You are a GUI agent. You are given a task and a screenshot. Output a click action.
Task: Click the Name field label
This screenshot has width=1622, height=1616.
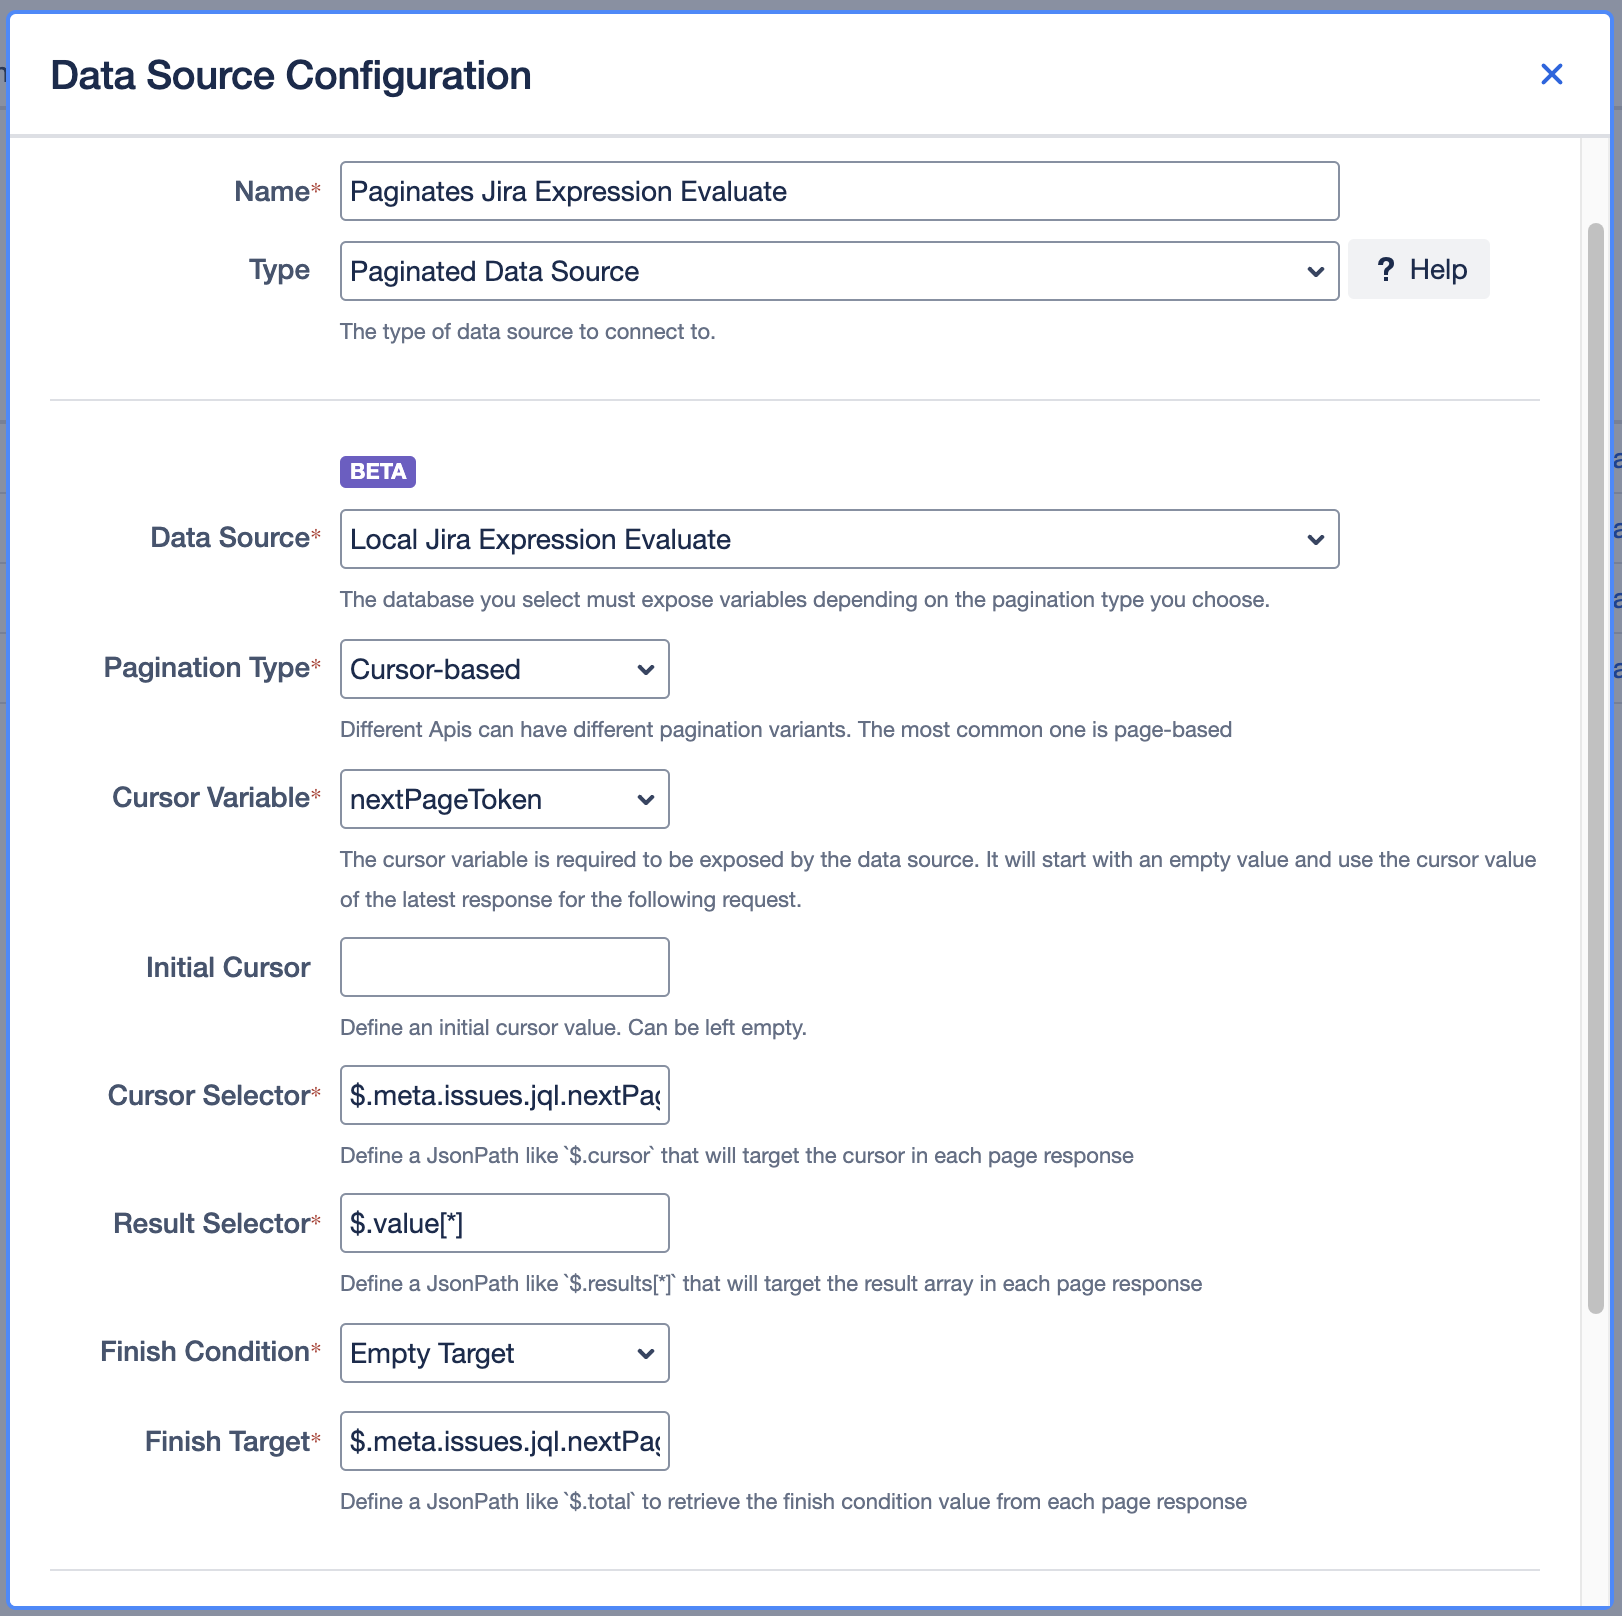click(271, 191)
